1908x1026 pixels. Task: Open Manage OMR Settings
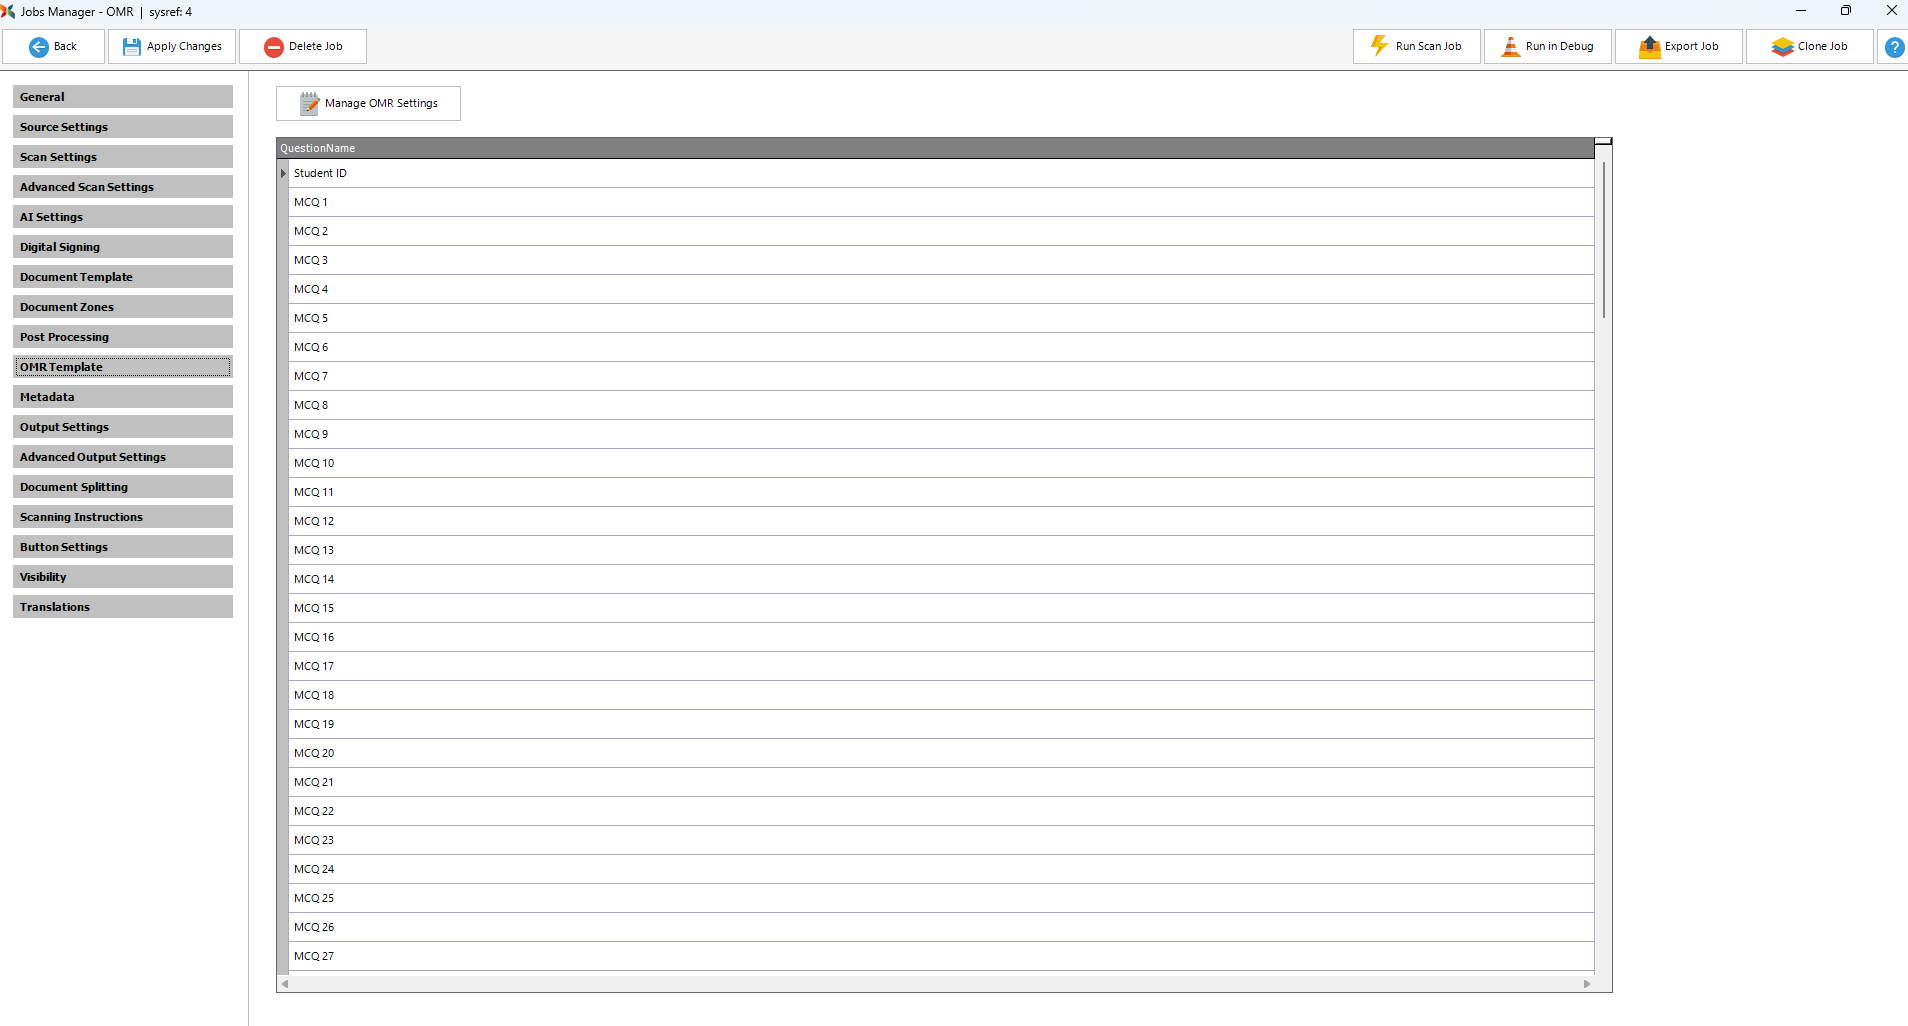pos(368,104)
